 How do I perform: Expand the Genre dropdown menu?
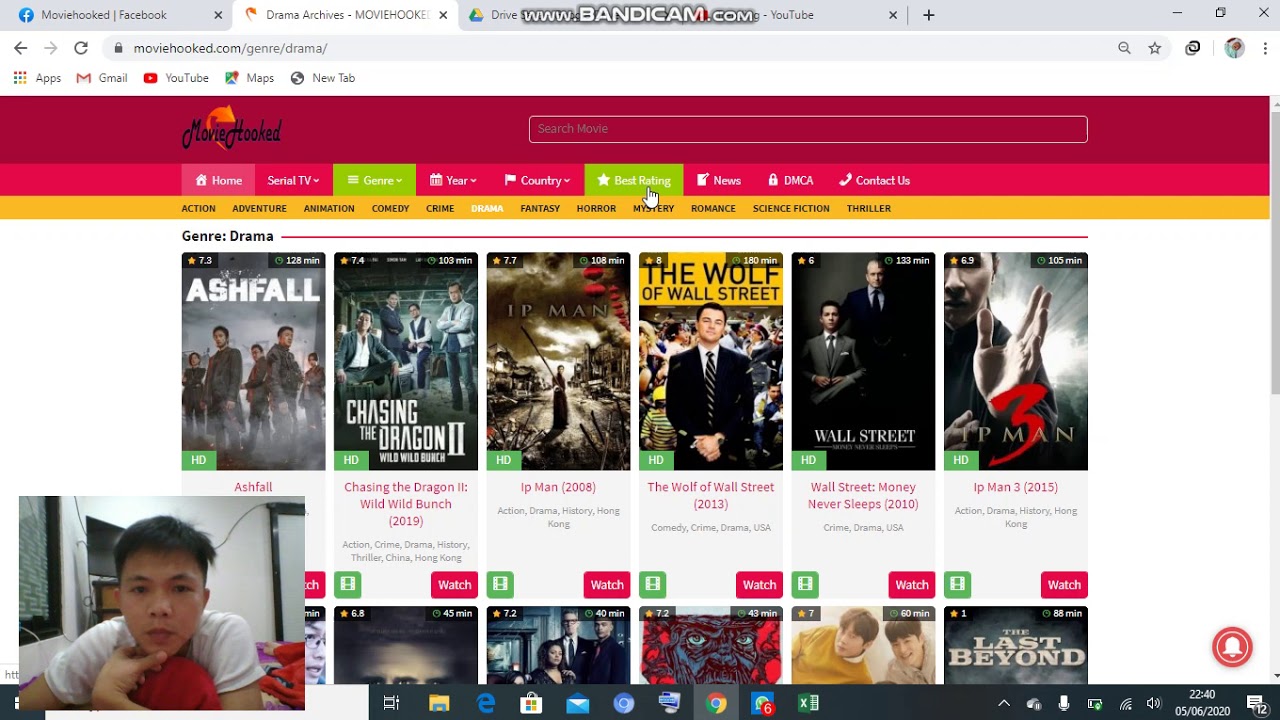click(374, 181)
